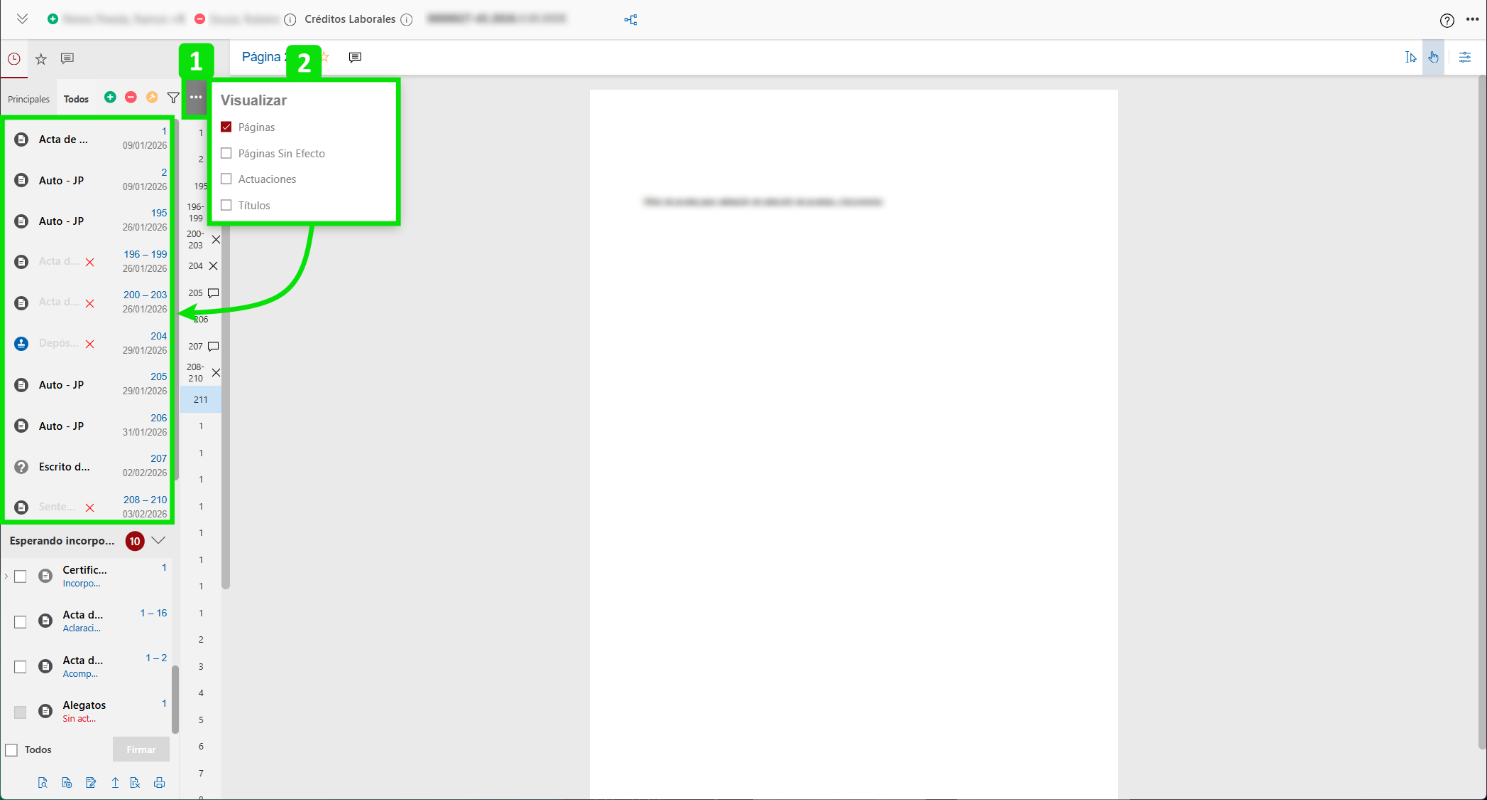Open the viewer settings sliders icon
This screenshot has width=1487, height=800.
(x=1465, y=57)
